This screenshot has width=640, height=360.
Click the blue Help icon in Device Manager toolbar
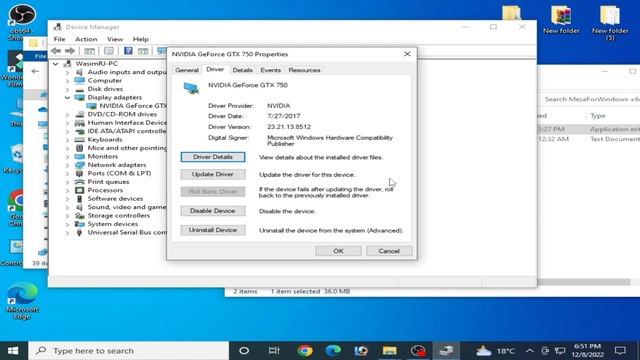click(128, 51)
